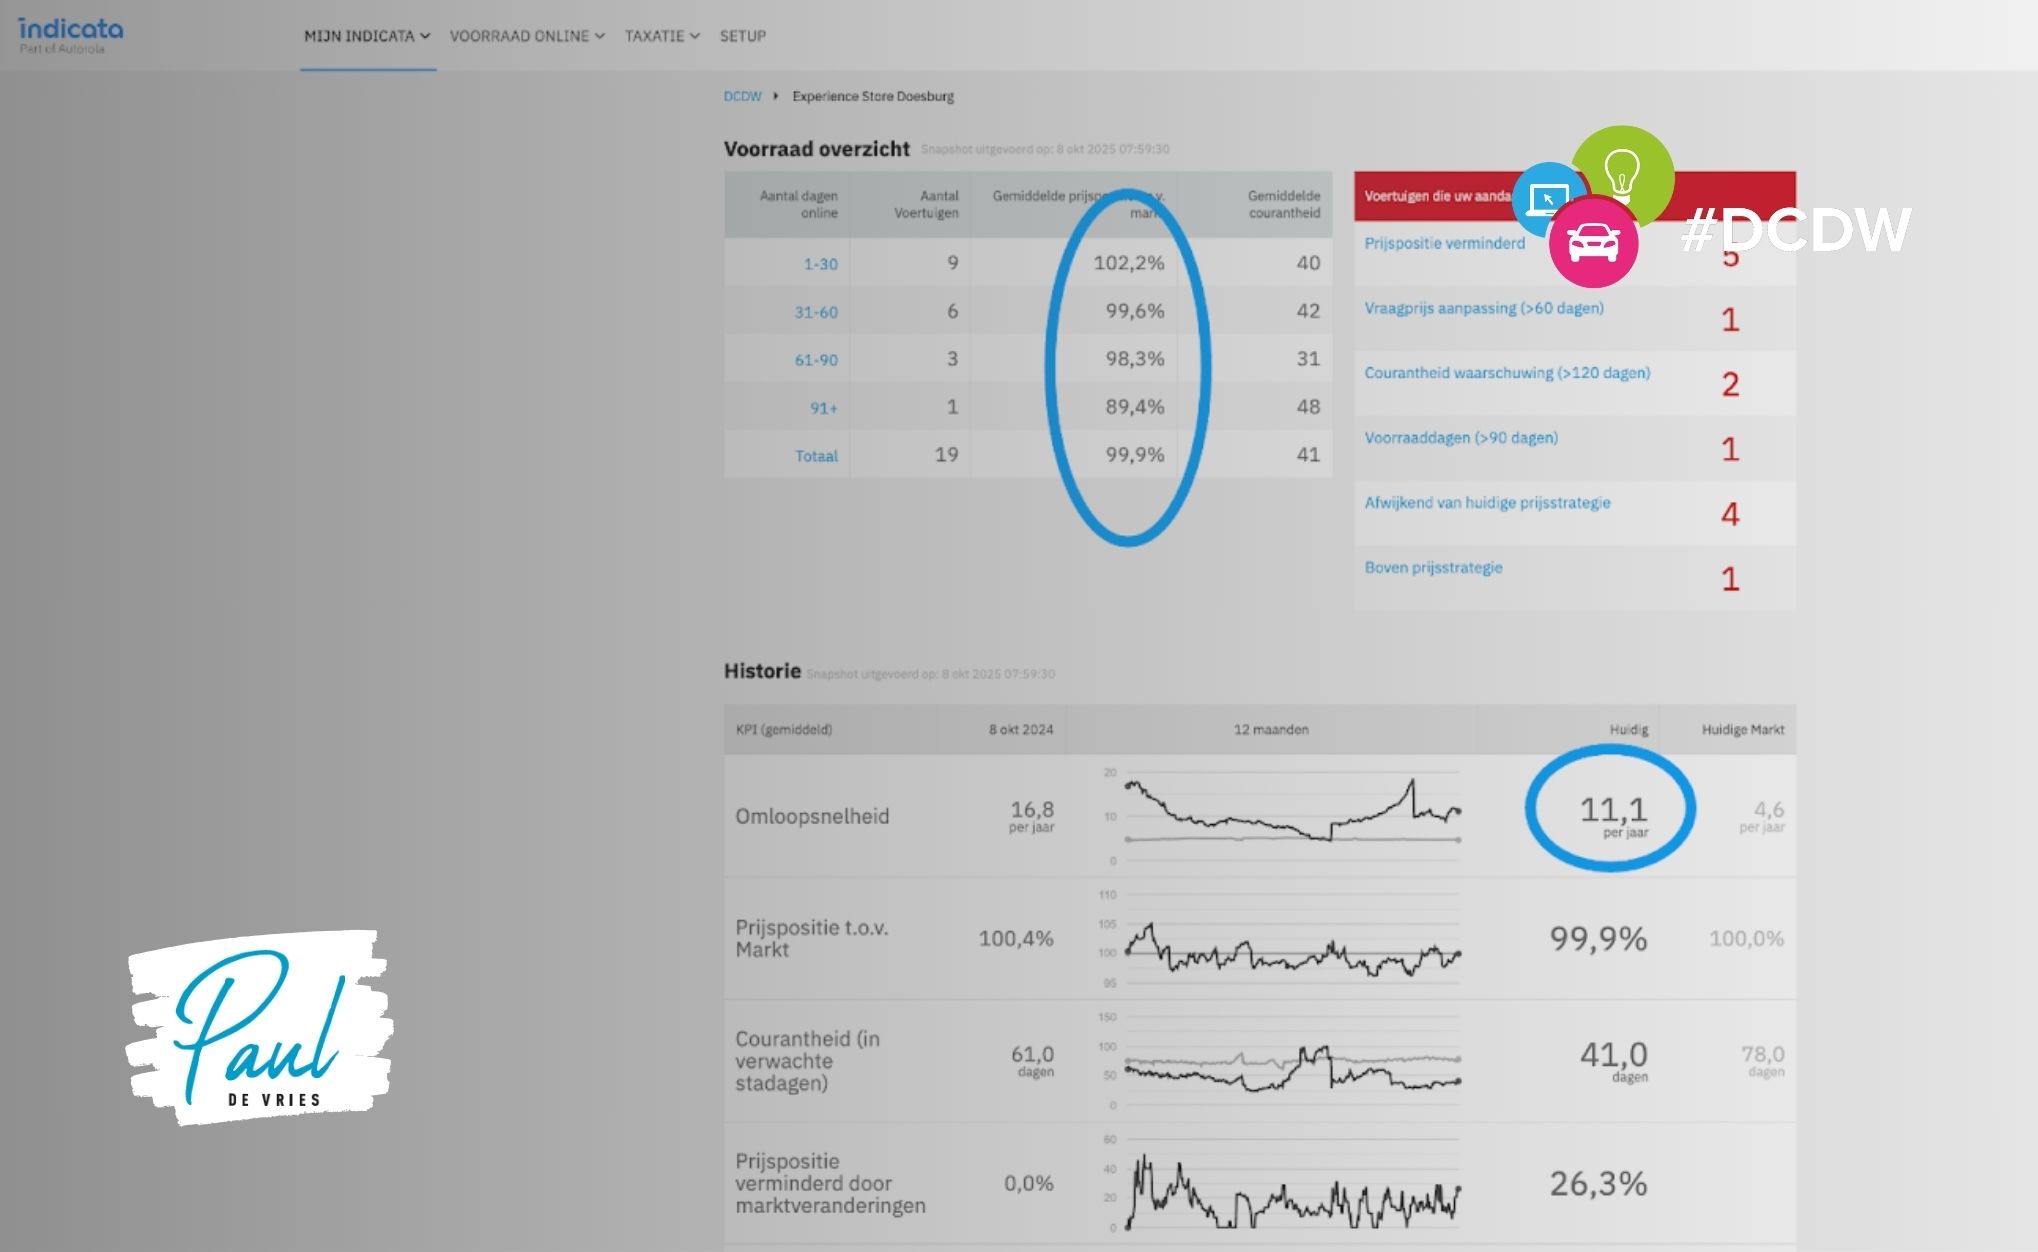Expand the Mijn Indicata menu

[x=366, y=36]
